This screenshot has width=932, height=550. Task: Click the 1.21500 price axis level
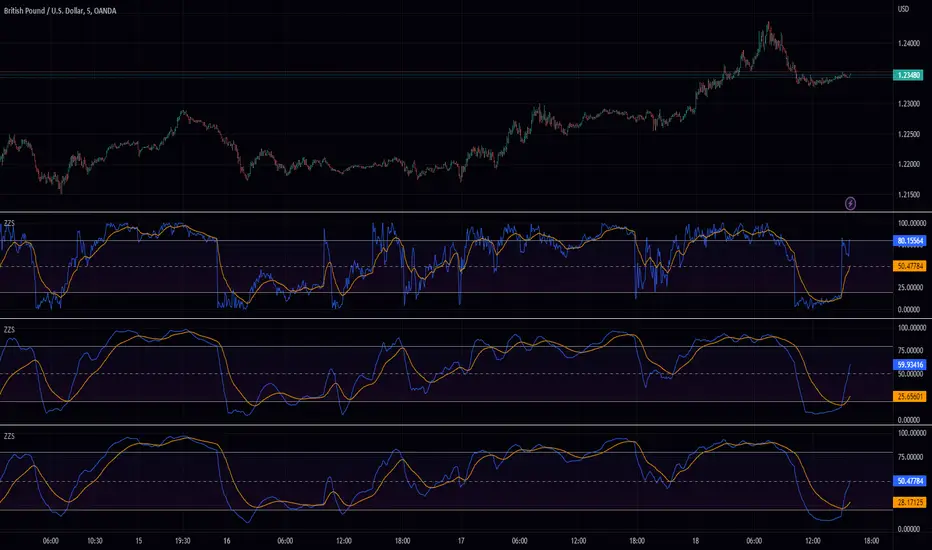[x=909, y=195]
